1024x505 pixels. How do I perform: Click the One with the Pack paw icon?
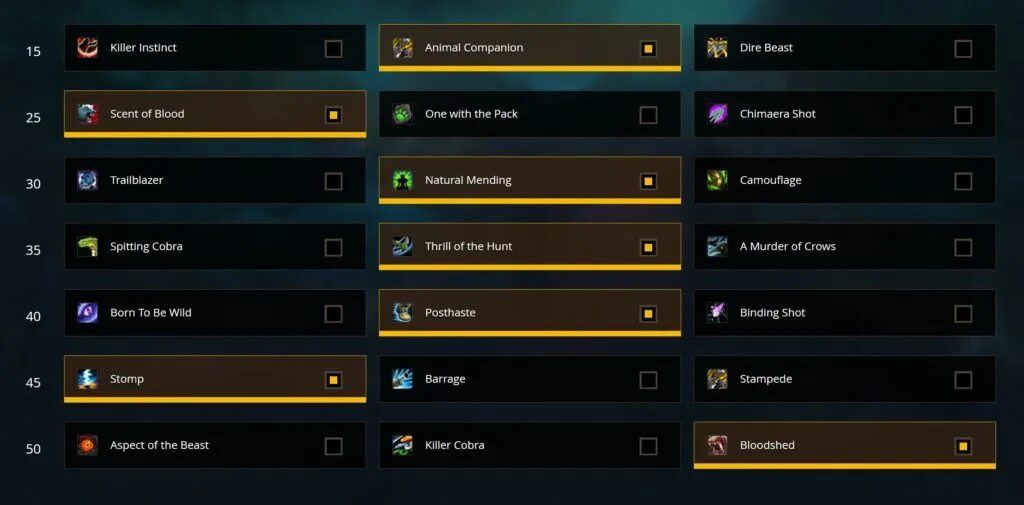[x=402, y=114]
